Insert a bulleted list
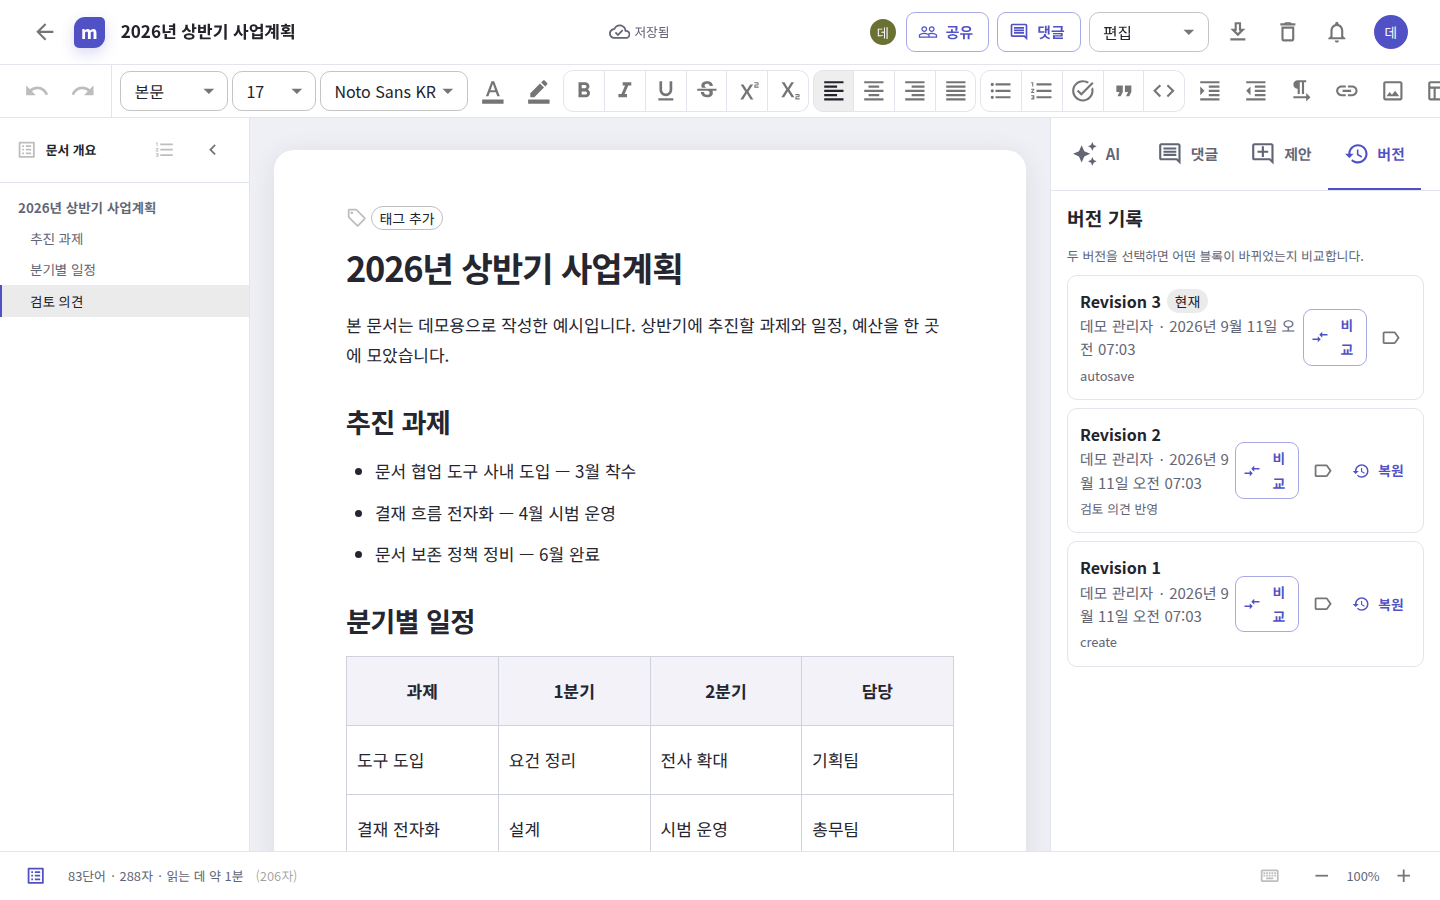 [1001, 91]
